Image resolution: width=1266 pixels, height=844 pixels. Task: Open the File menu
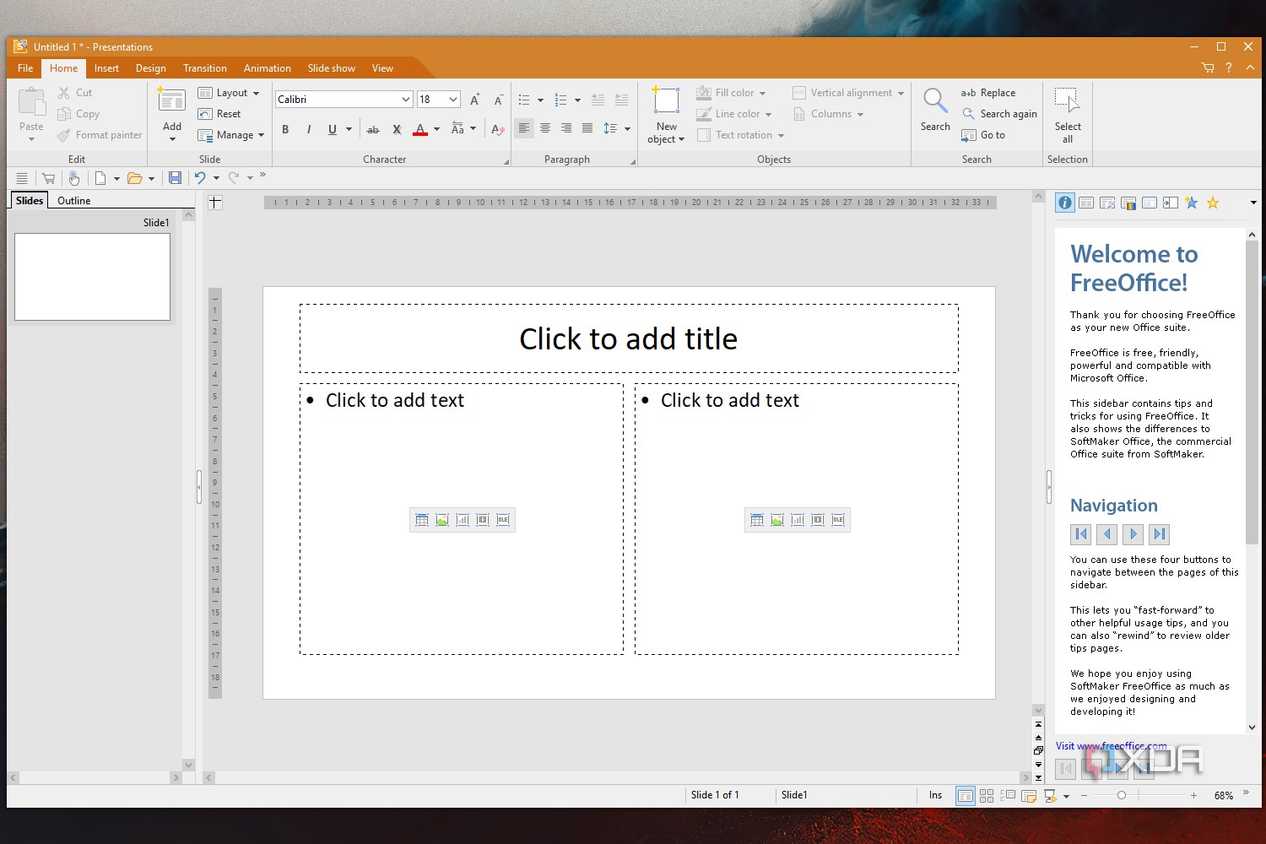(25, 68)
